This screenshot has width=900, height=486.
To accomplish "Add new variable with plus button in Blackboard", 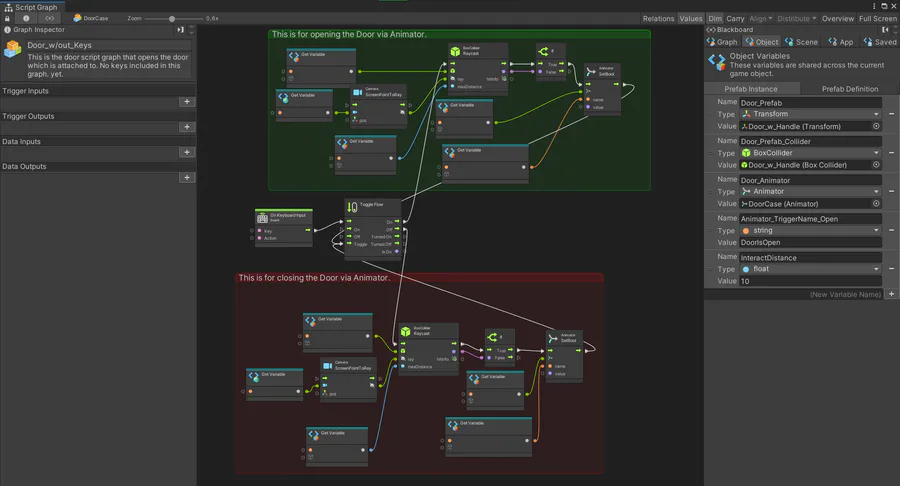I will pos(891,294).
